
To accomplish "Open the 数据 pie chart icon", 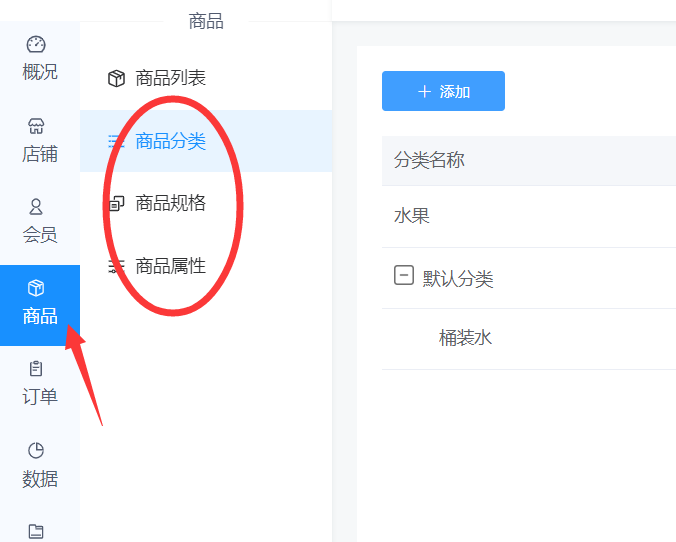I will 36,451.
